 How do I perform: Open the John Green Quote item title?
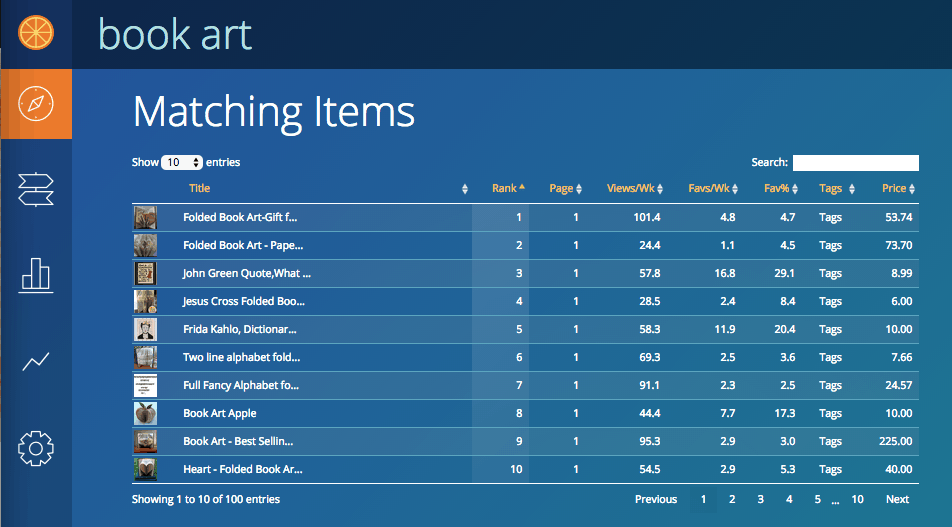[x=246, y=273]
